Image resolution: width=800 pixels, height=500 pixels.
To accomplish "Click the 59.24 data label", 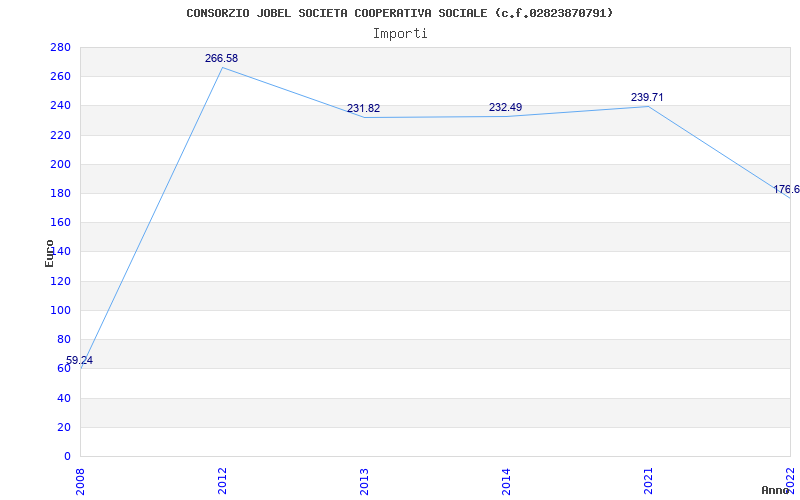I will click(x=79, y=360).
